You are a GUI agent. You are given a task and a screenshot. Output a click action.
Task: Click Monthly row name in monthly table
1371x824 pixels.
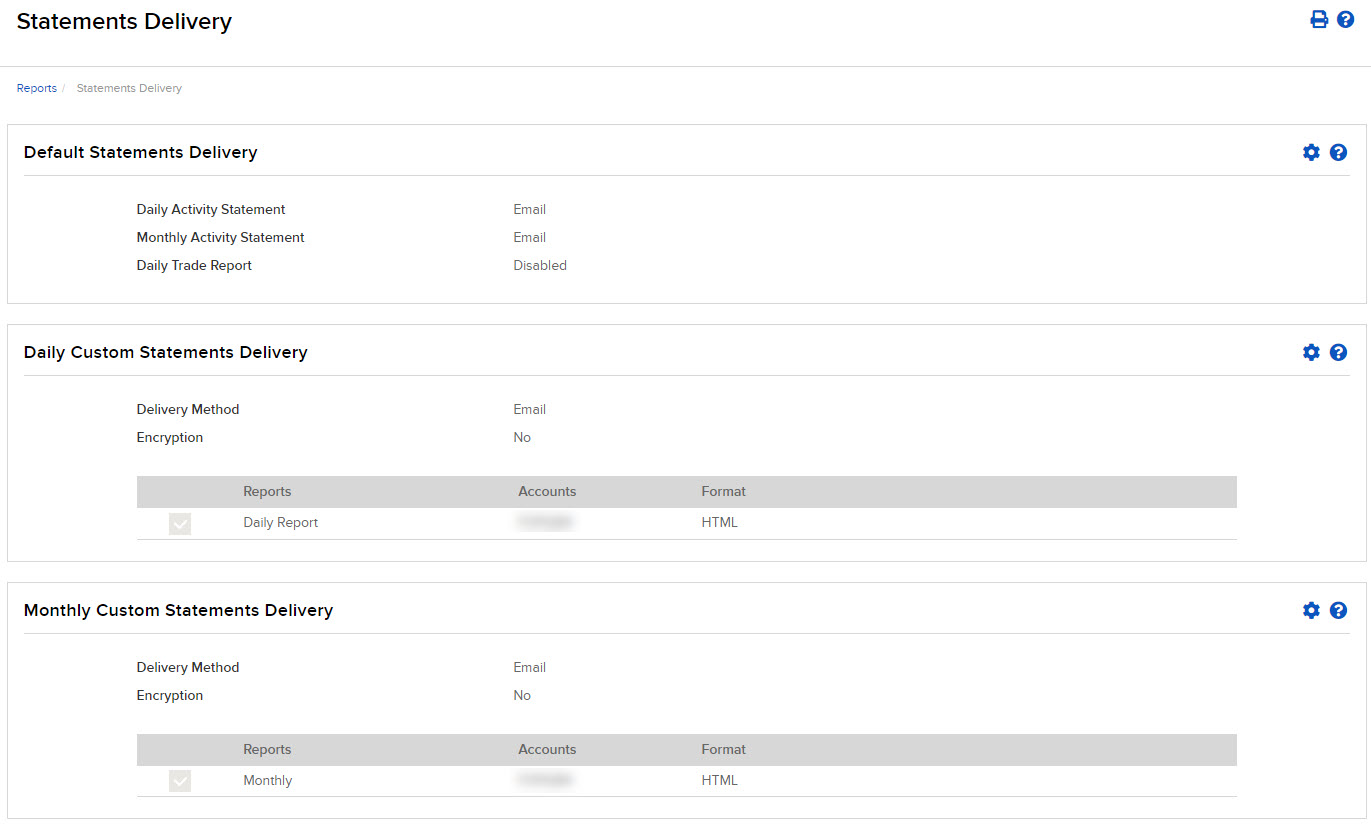[268, 780]
